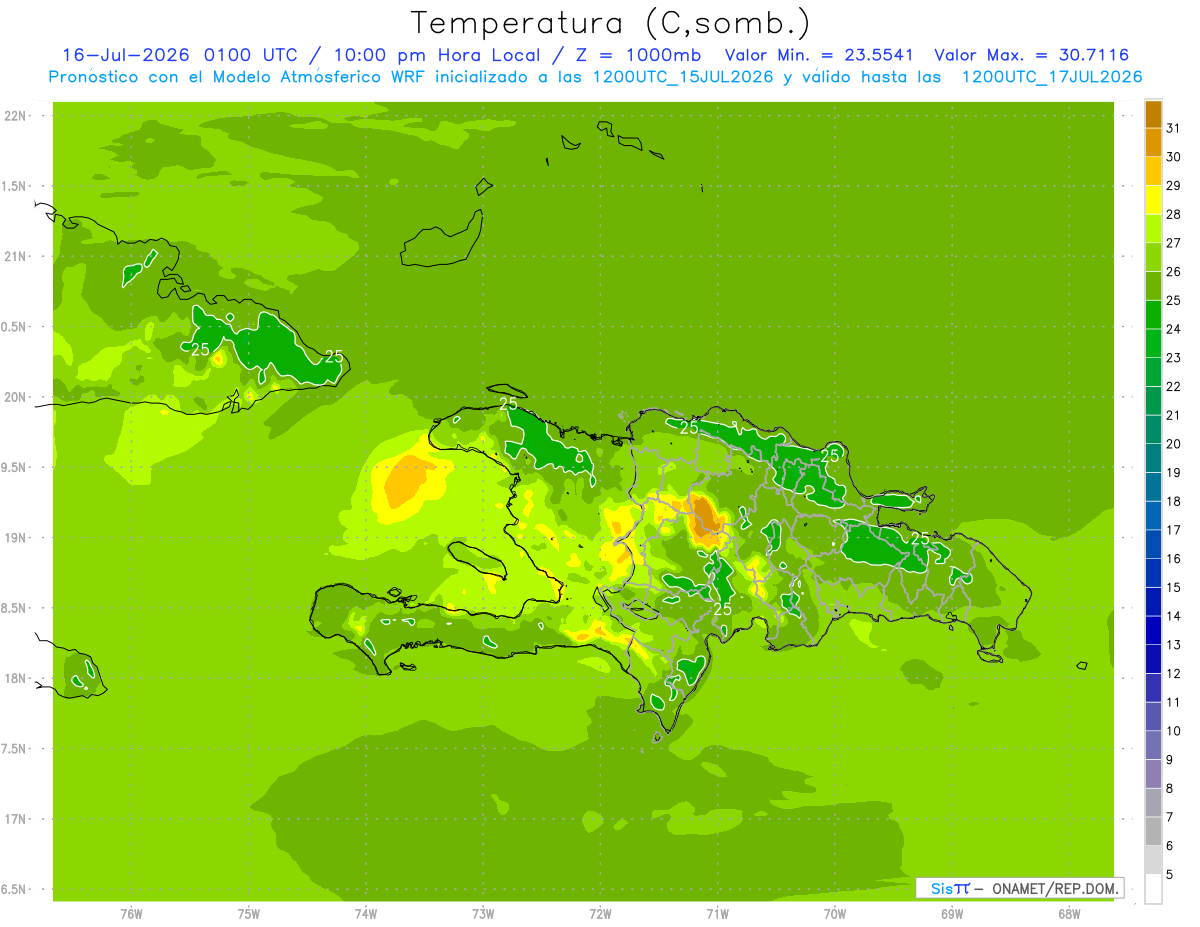The height and width of the screenshot is (927, 1200).
Task: Click the '68W' longitude axis label
Action: coord(1069,914)
